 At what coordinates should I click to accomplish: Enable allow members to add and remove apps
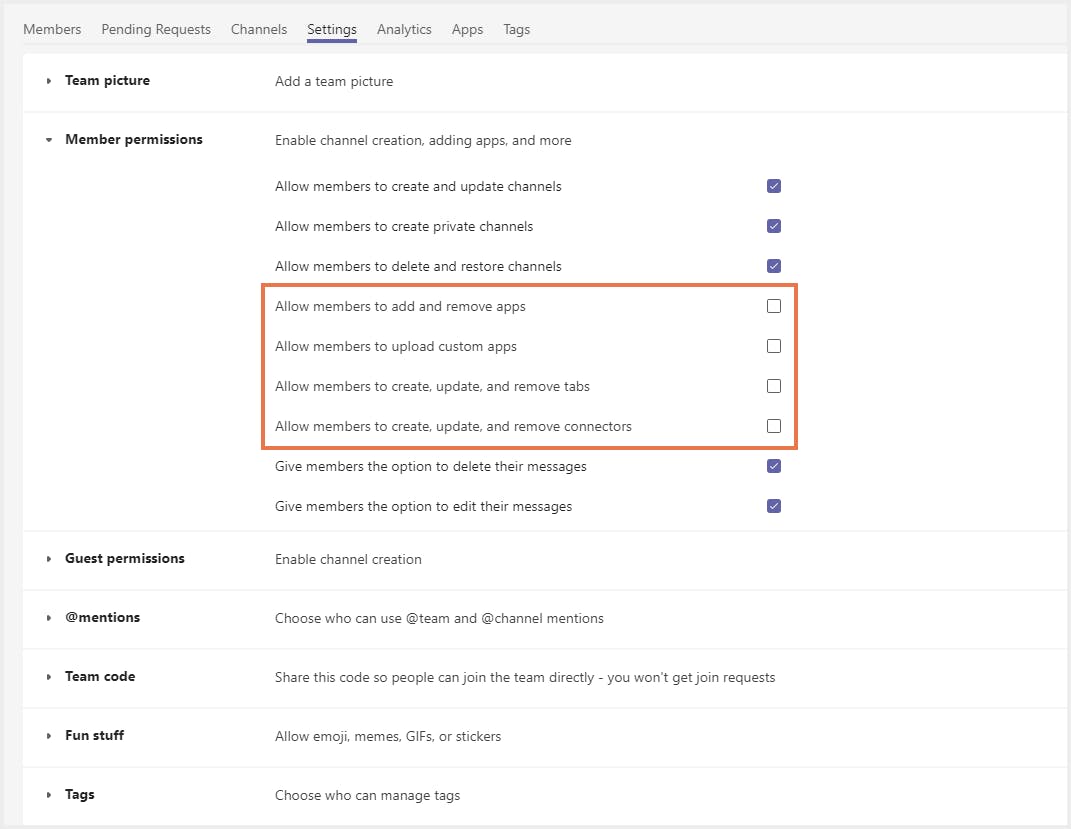click(x=774, y=306)
